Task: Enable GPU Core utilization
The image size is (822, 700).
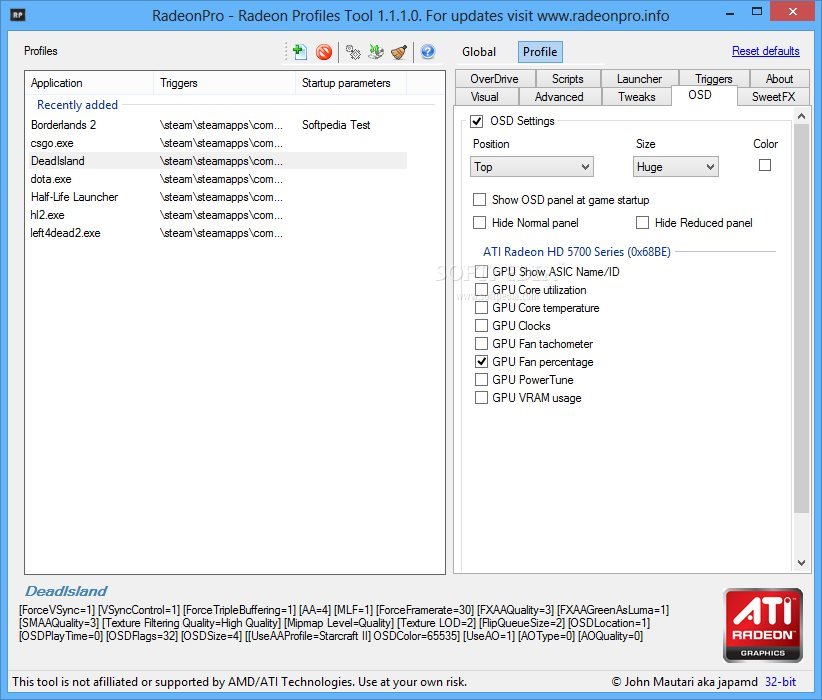Action: [481, 289]
